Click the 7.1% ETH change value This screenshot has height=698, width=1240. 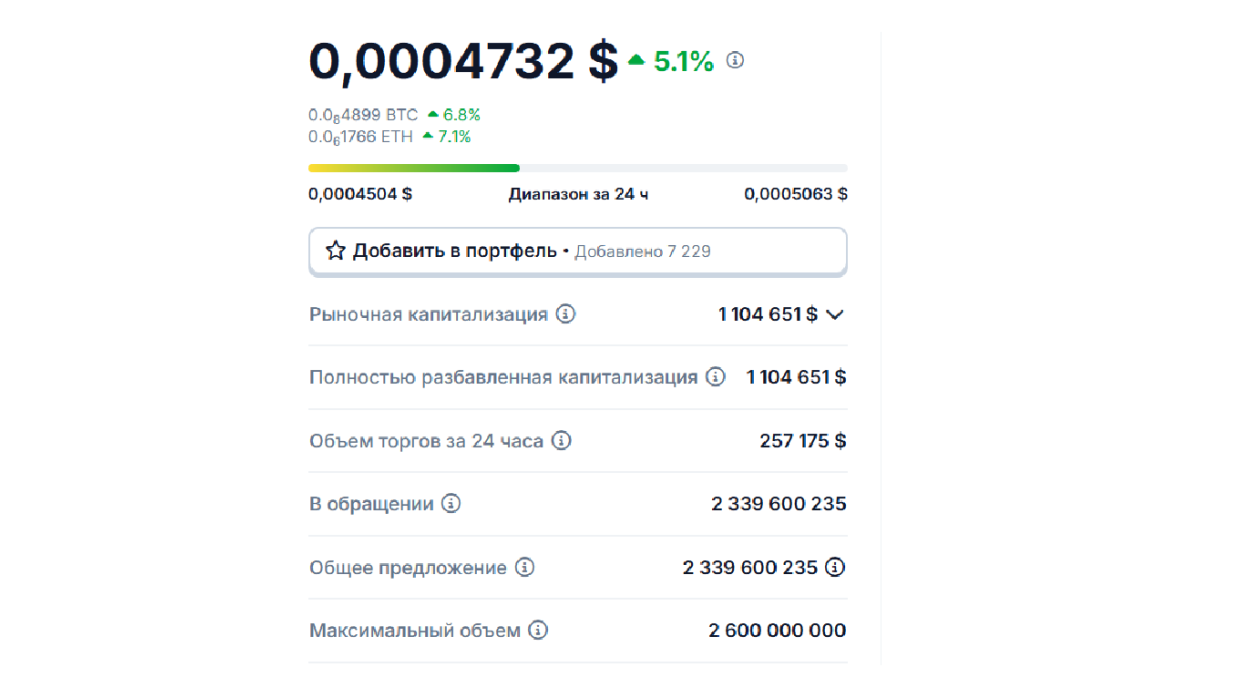tap(447, 136)
